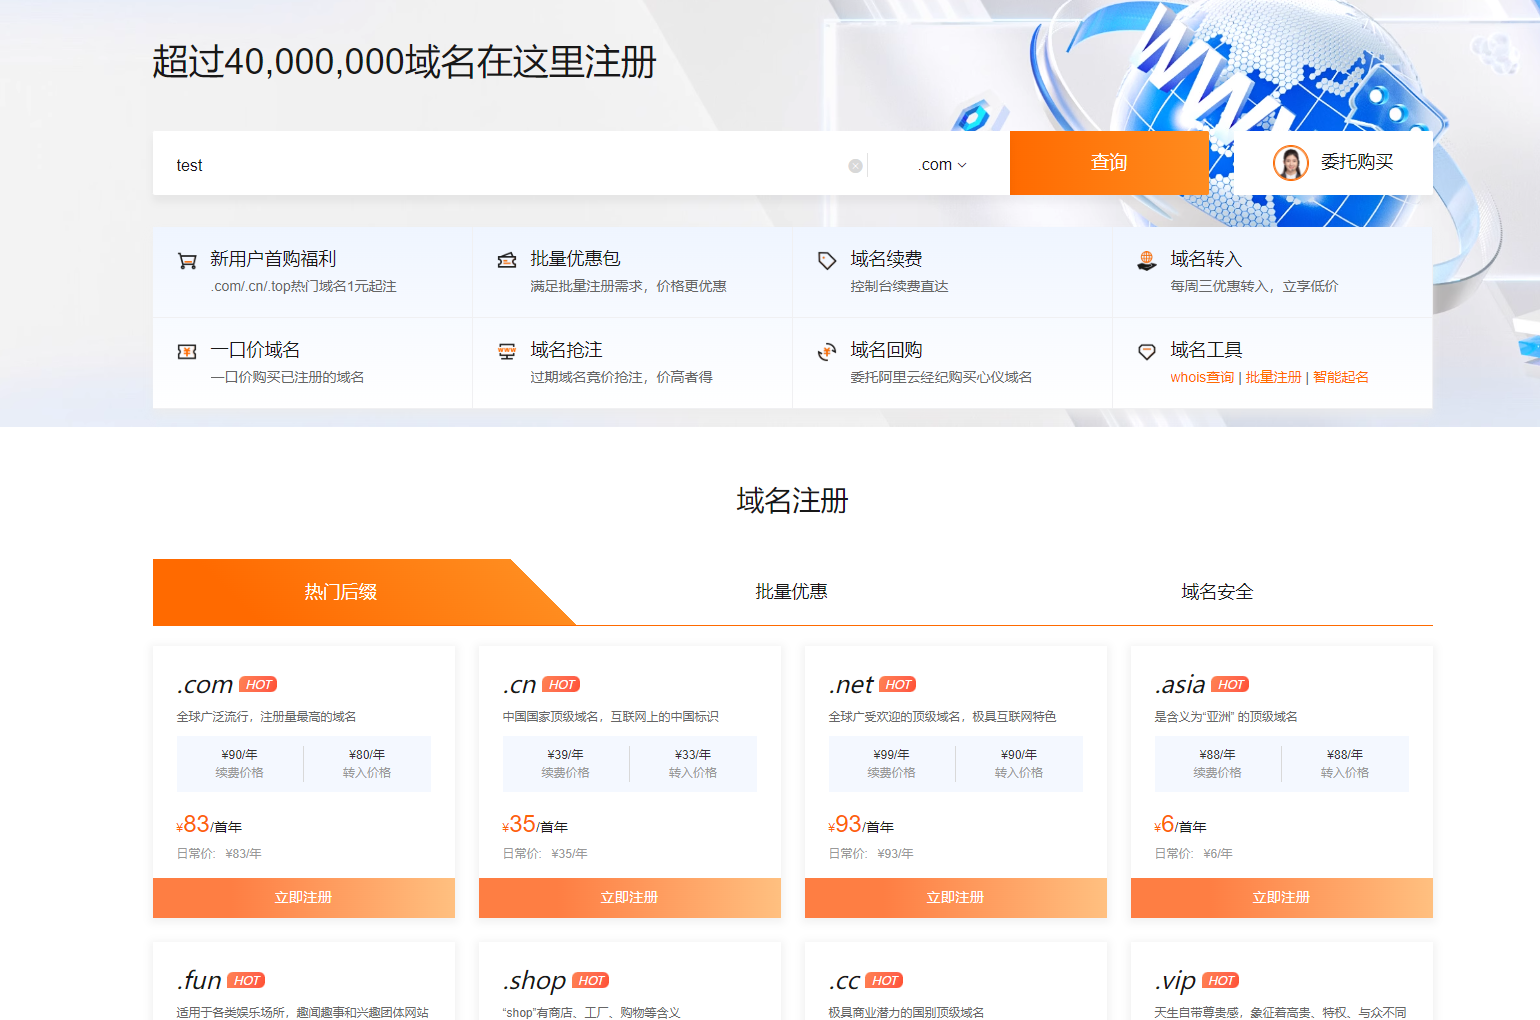Open the 域名续费 link
1540x1020 pixels.
tap(886, 259)
